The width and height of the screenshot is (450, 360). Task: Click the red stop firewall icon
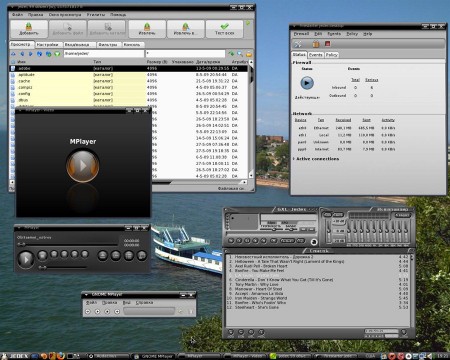click(327, 44)
